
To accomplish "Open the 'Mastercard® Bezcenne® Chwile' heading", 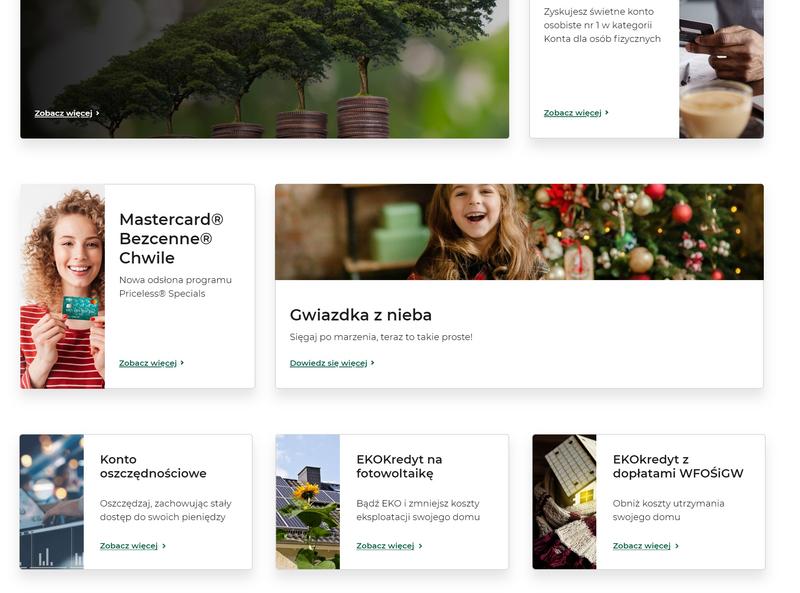I will coord(171,238).
